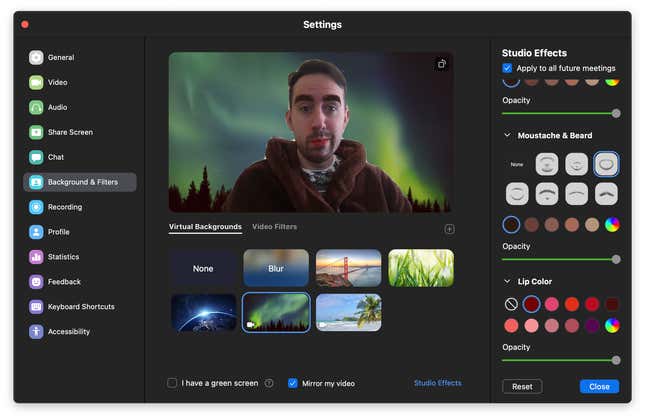This screenshot has height=419, width=645.
Task: Pick the lightest tan beard color swatch
Action: (592, 225)
